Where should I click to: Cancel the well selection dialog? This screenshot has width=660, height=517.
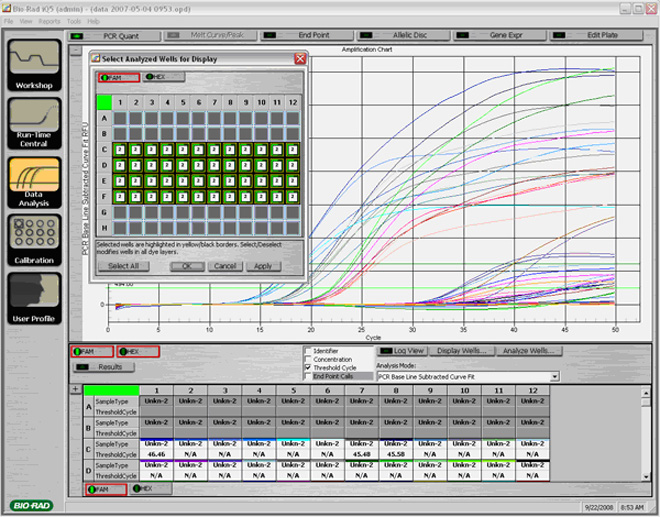click(225, 266)
